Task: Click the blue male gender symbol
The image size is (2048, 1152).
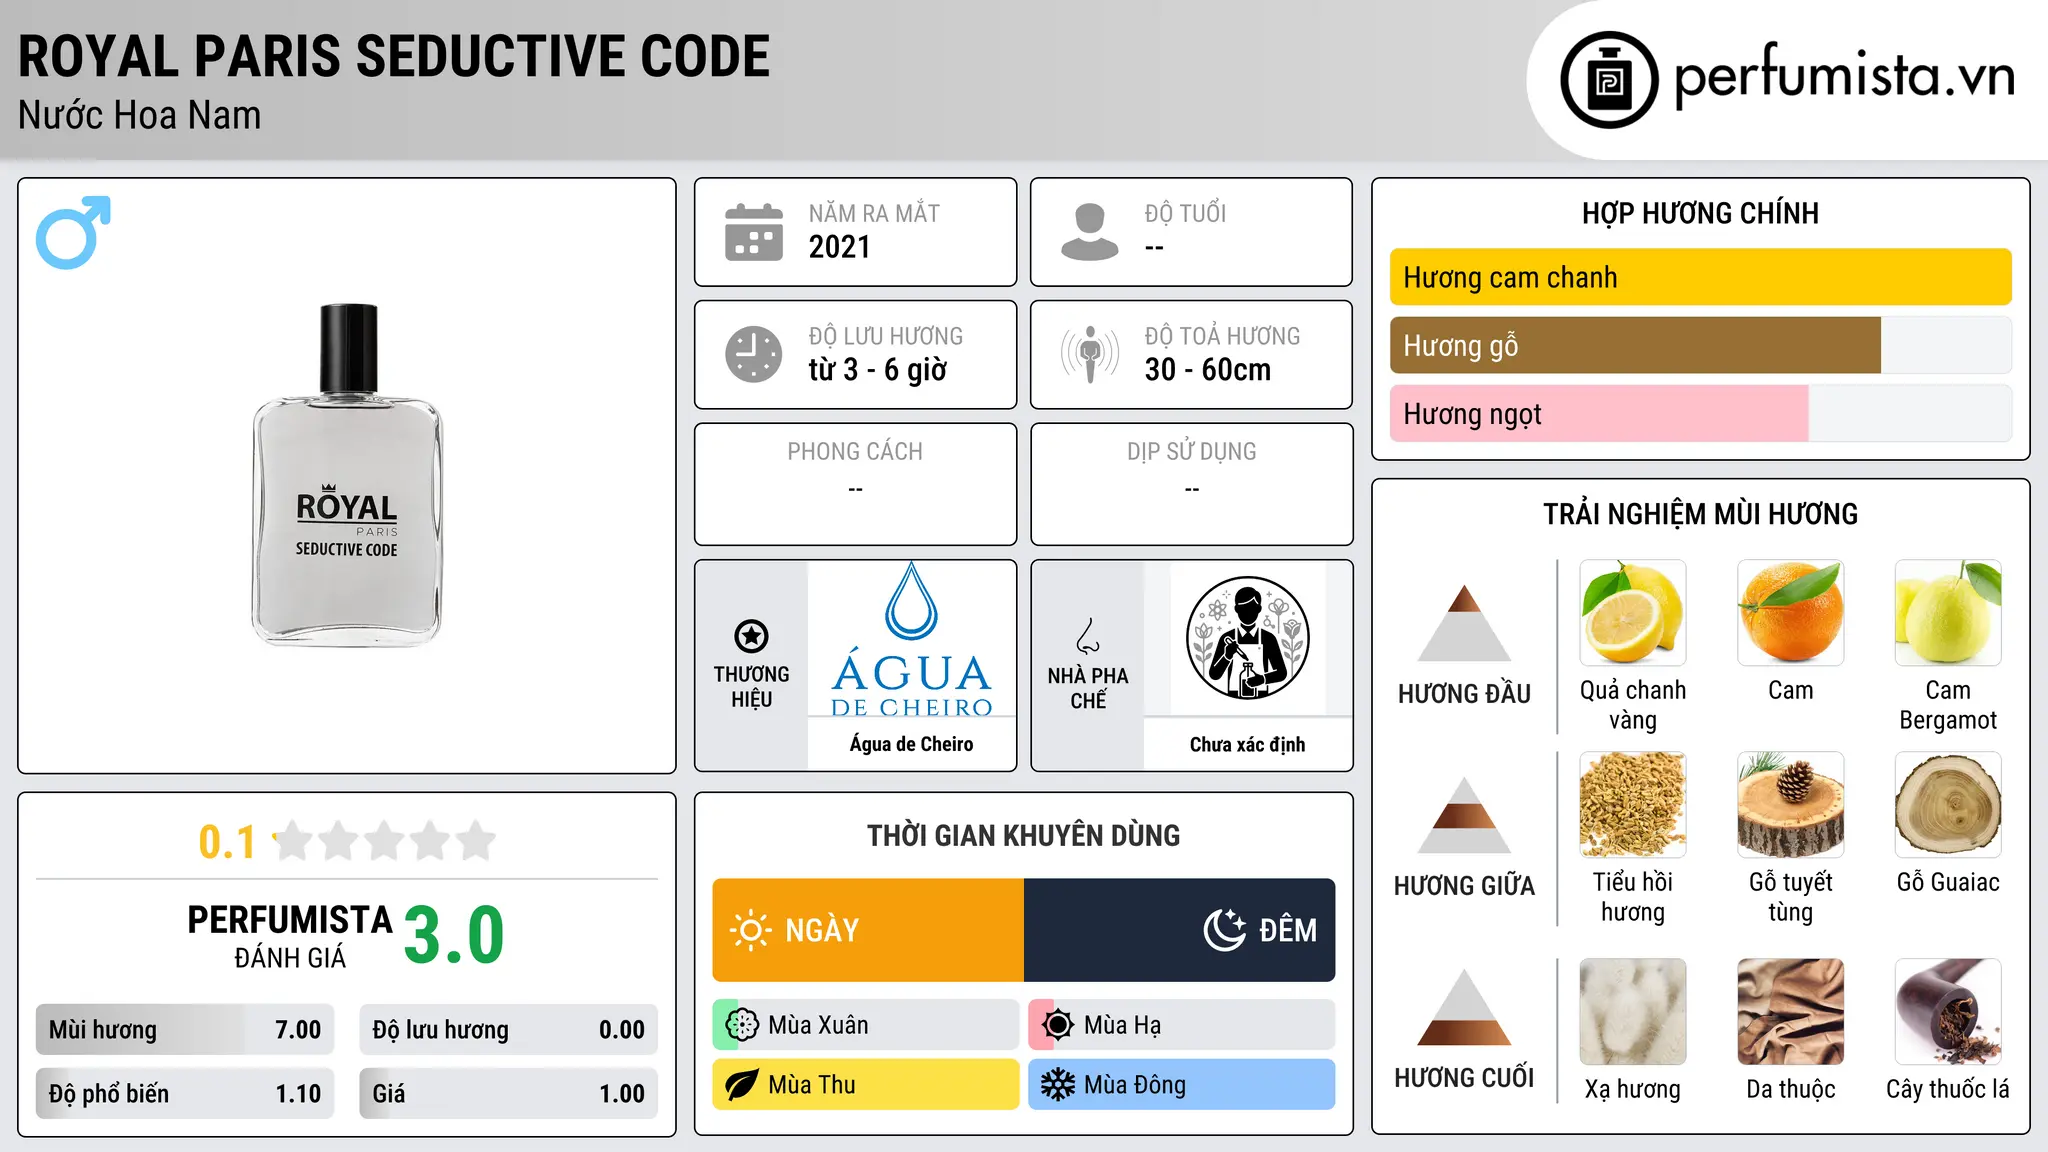Action: [x=73, y=232]
